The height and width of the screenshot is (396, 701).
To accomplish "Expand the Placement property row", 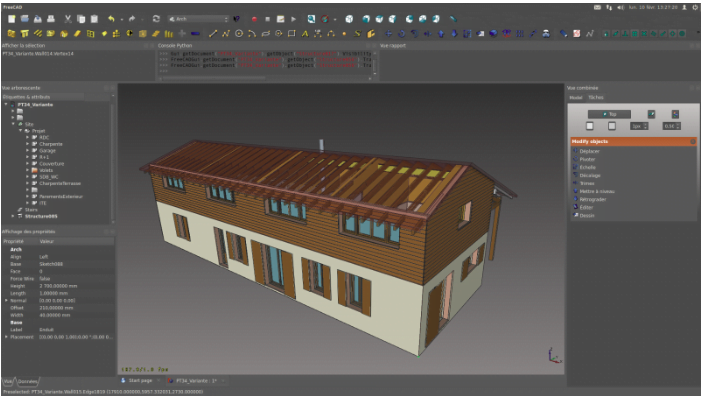I will pyautogui.click(x=6, y=337).
